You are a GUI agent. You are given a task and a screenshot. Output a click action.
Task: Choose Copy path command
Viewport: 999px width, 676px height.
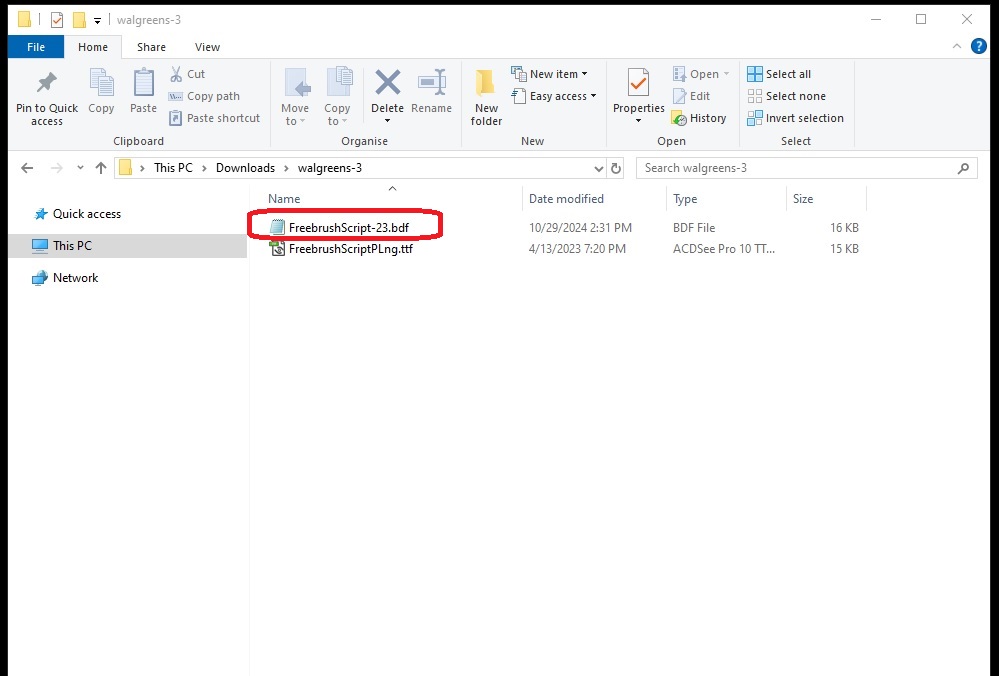coord(204,96)
